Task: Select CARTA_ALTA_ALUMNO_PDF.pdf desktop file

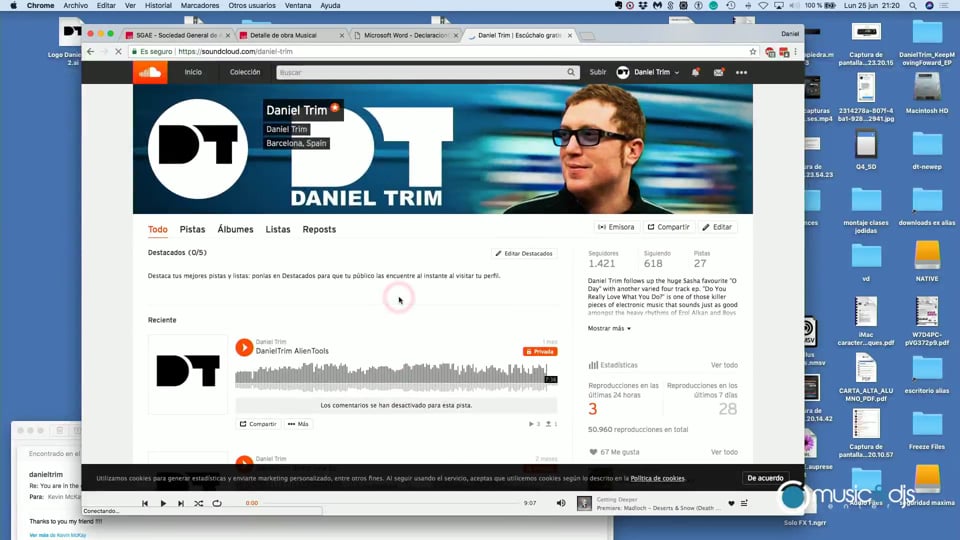Action: 866,377
